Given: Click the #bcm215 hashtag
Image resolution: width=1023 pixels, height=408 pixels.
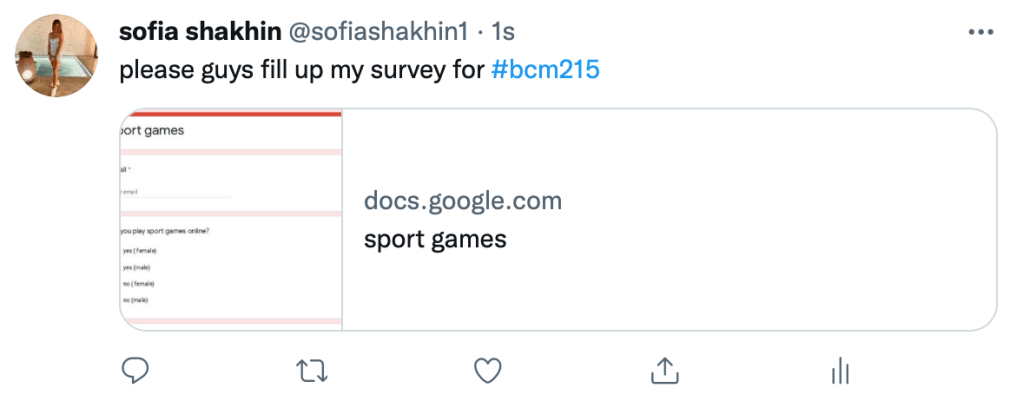Looking at the screenshot, I should pyautogui.click(x=545, y=72).
